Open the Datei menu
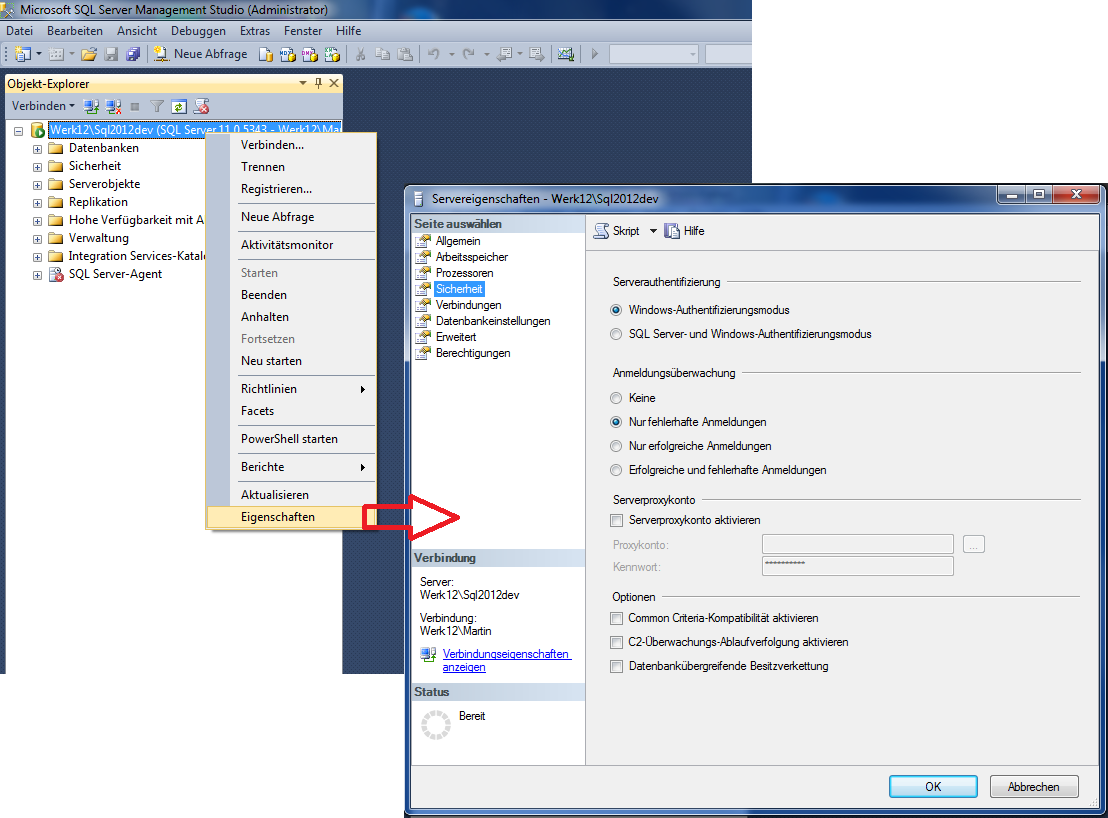 [20, 31]
